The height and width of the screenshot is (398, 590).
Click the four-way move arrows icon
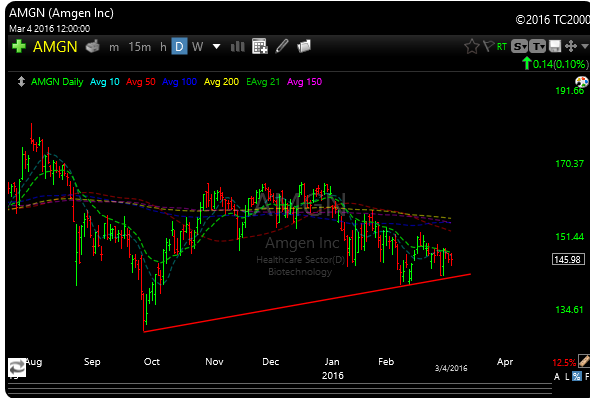click(571, 46)
